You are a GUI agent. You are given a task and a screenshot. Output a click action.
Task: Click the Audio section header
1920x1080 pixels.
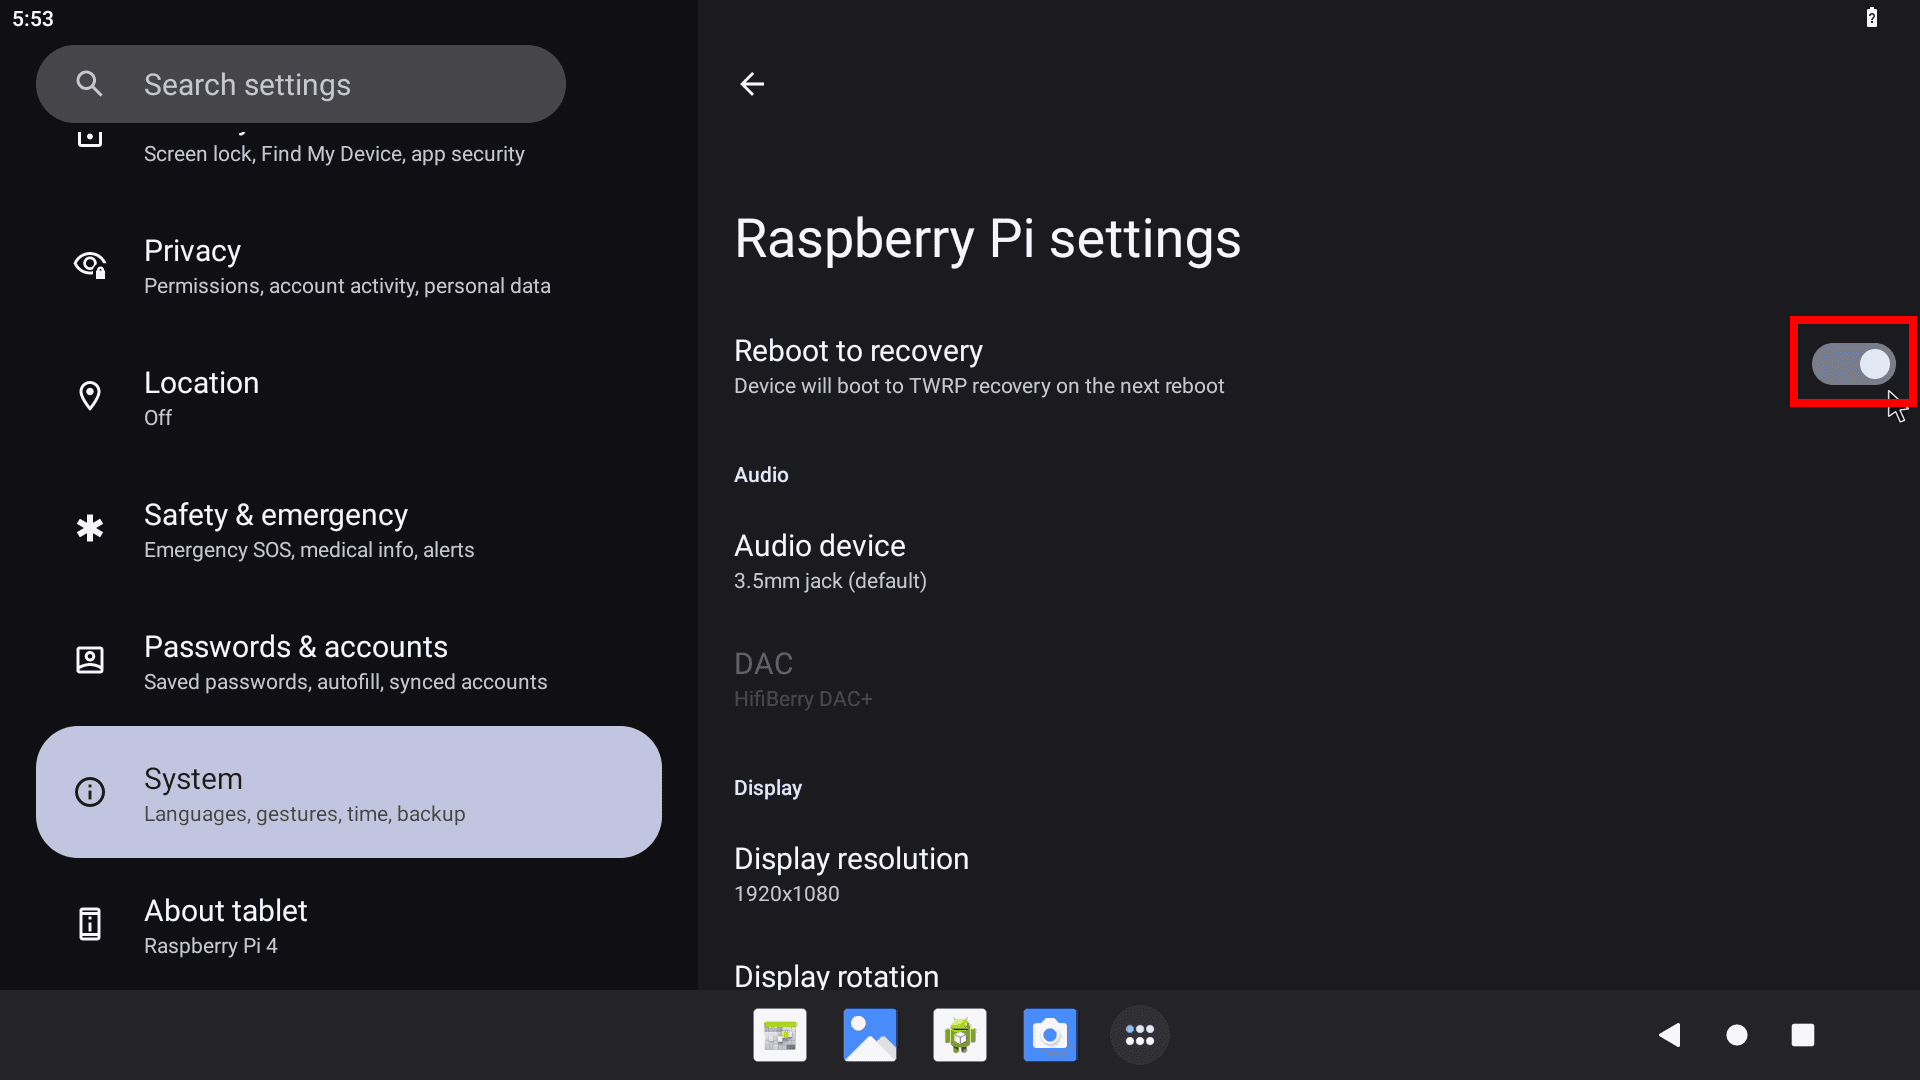pyautogui.click(x=761, y=475)
